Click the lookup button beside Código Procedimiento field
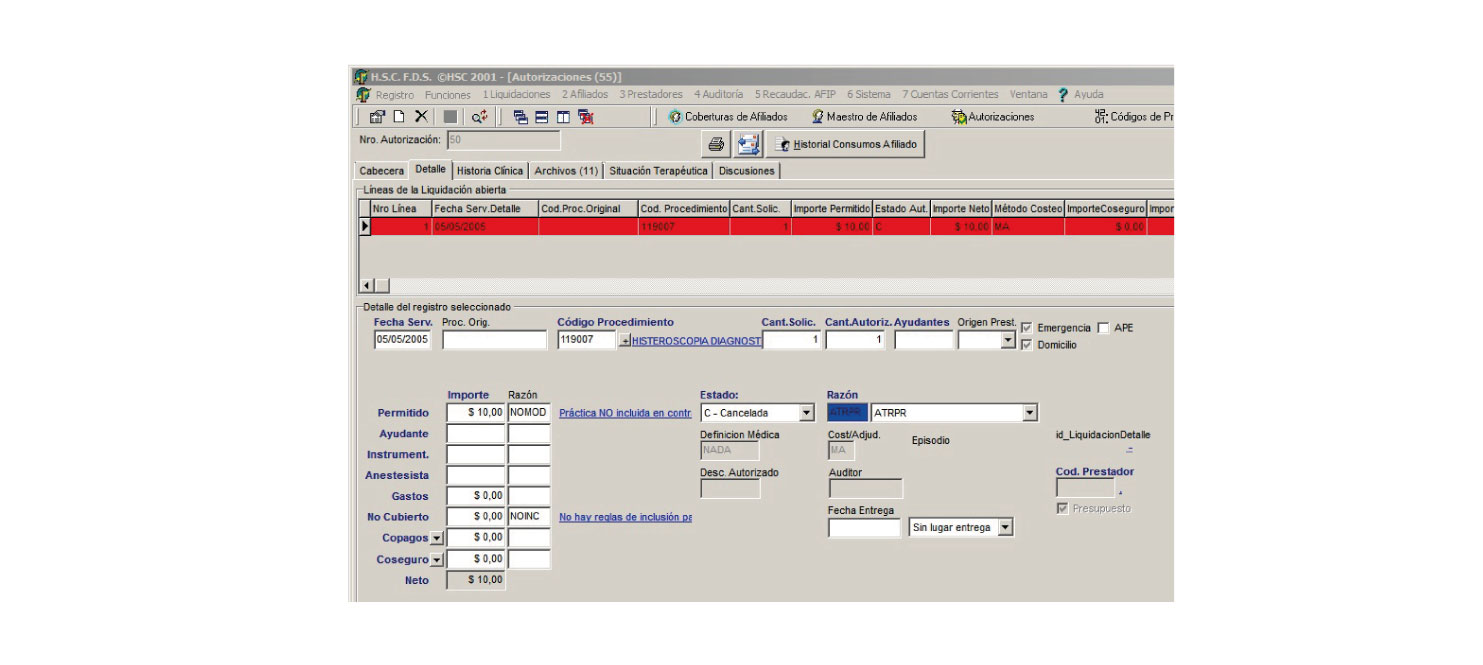Image resolution: width=1483 pixels, height=665 pixels. [625, 341]
